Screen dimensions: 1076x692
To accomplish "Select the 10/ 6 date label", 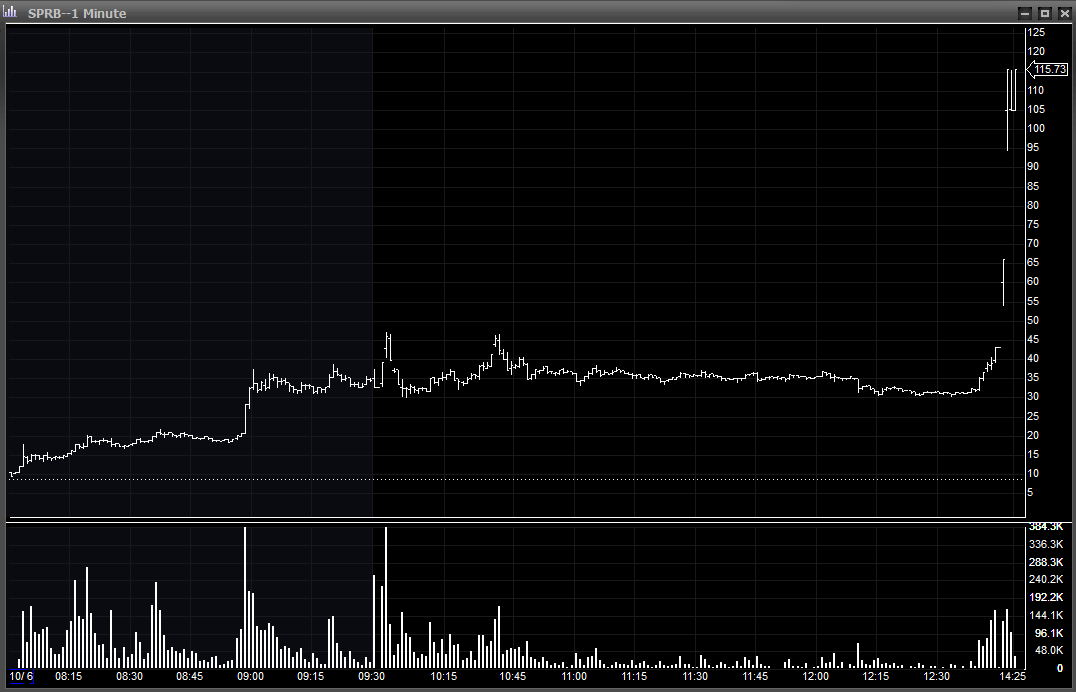I will (21, 676).
